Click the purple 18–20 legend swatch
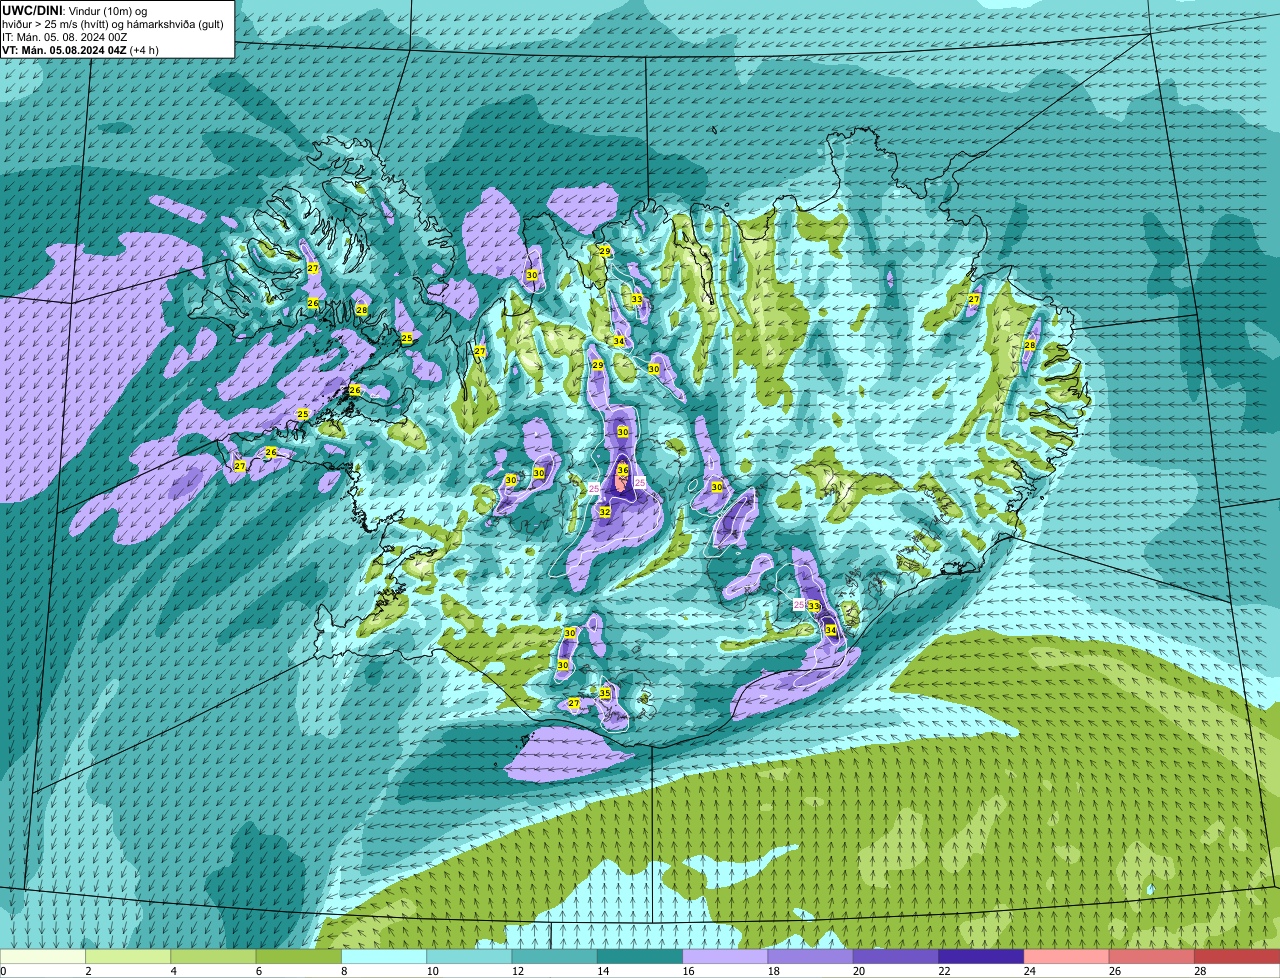The height and width of the screenshot is (978, 1280). click(x=811, y=956)
